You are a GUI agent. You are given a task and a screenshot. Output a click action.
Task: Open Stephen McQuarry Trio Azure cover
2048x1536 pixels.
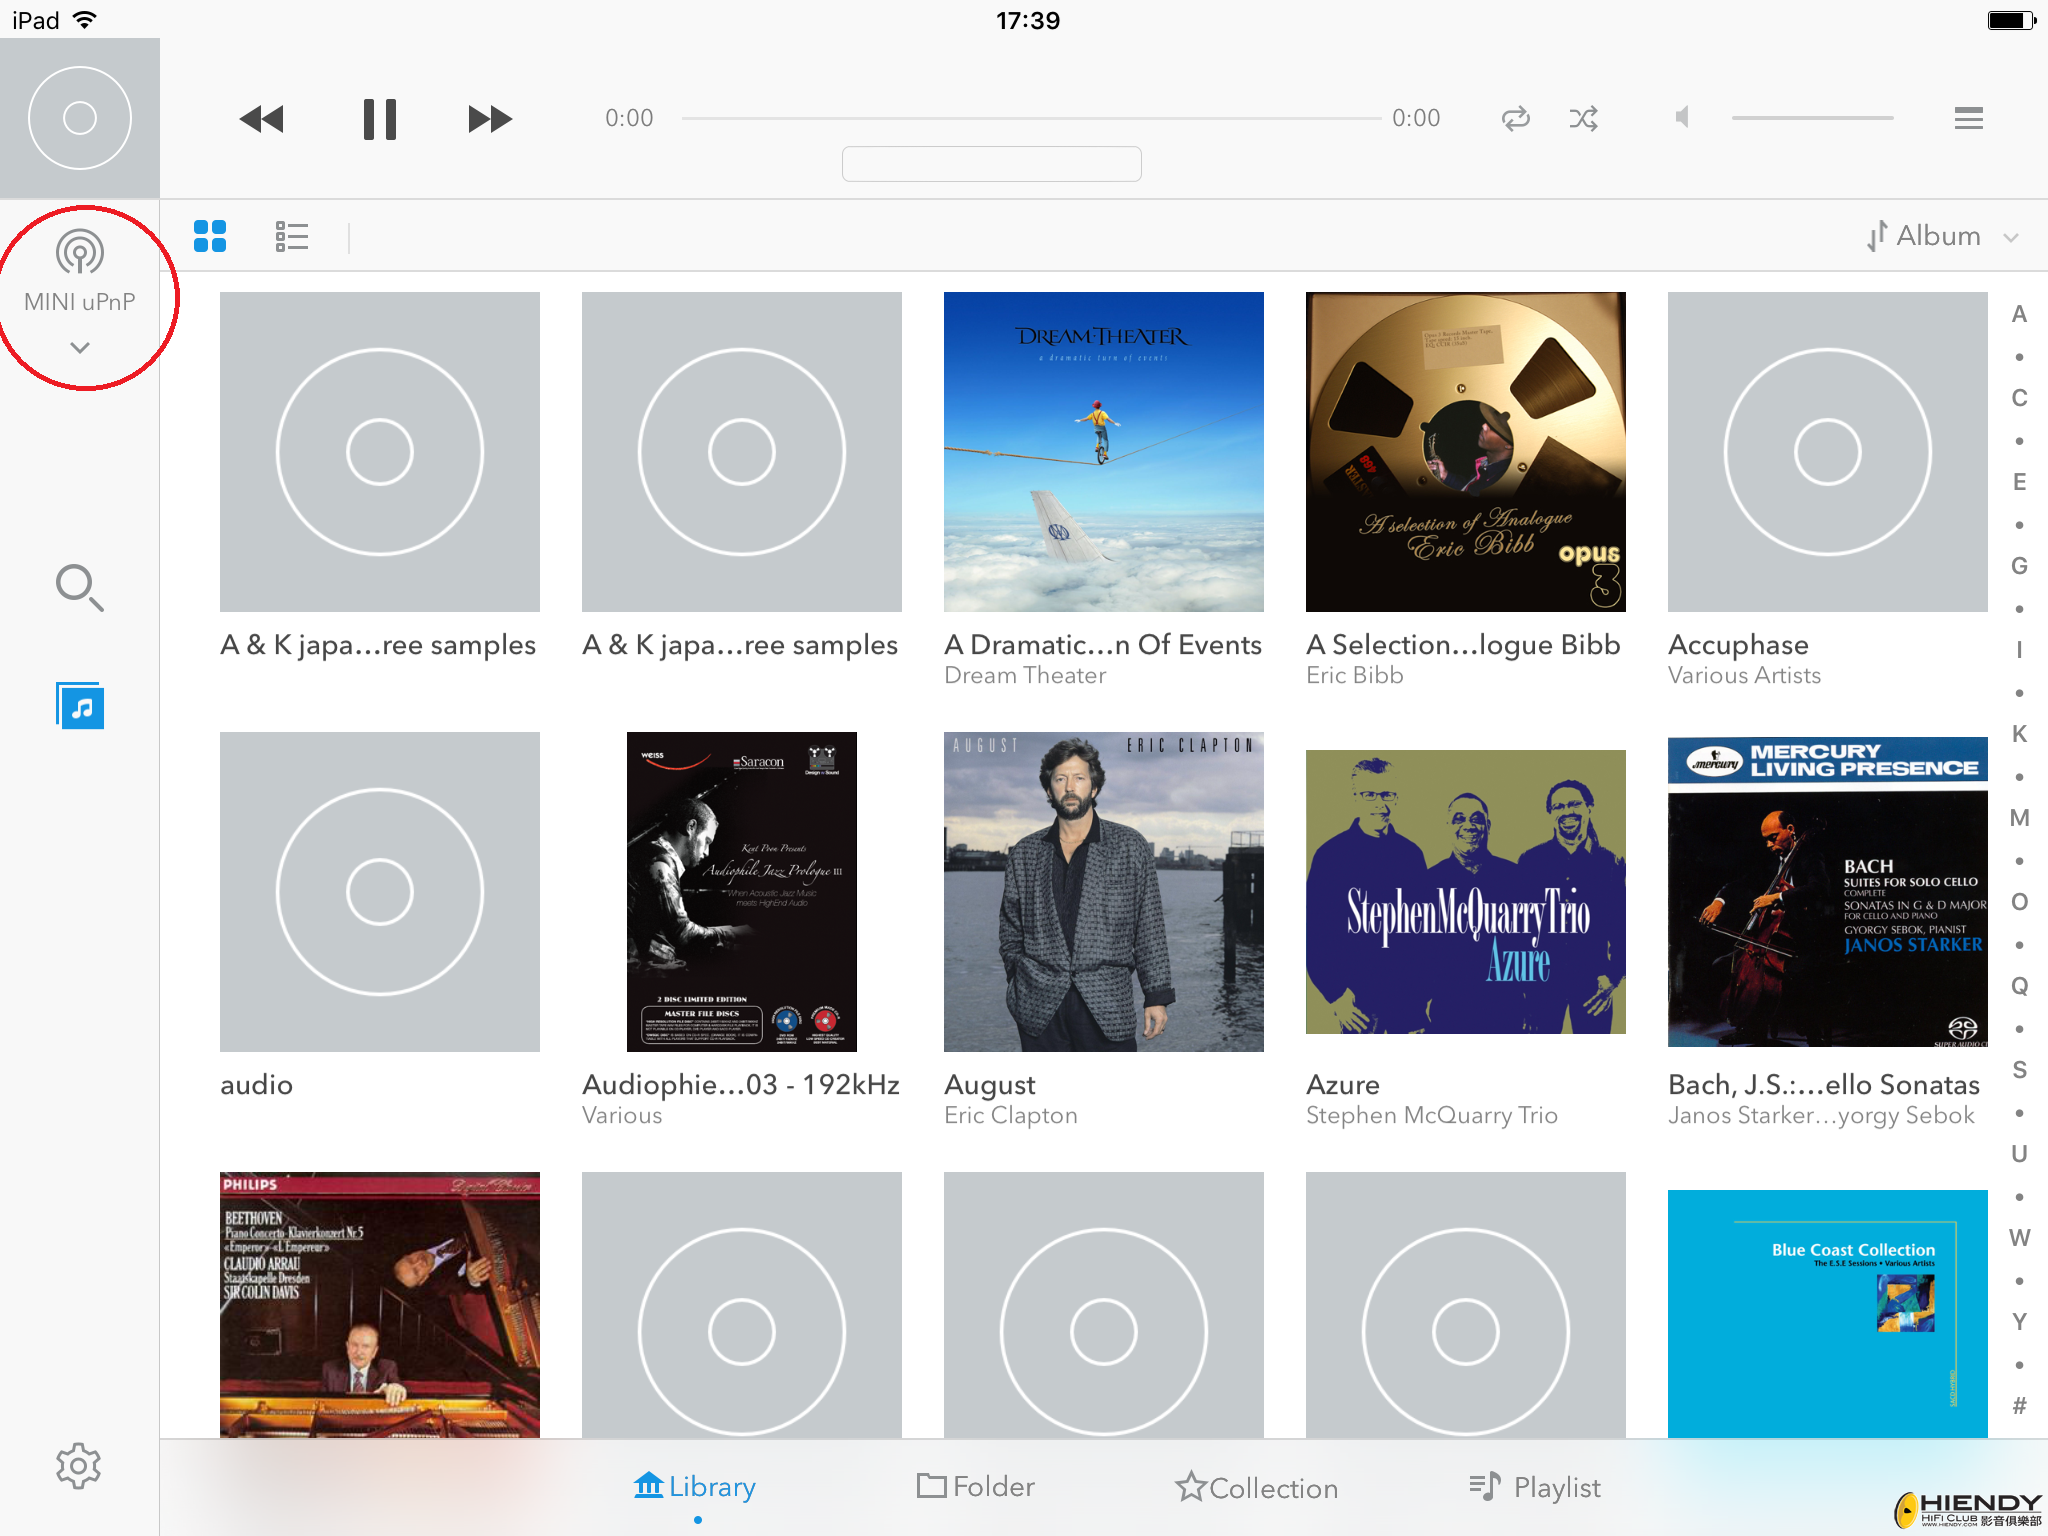(1466, 892)
